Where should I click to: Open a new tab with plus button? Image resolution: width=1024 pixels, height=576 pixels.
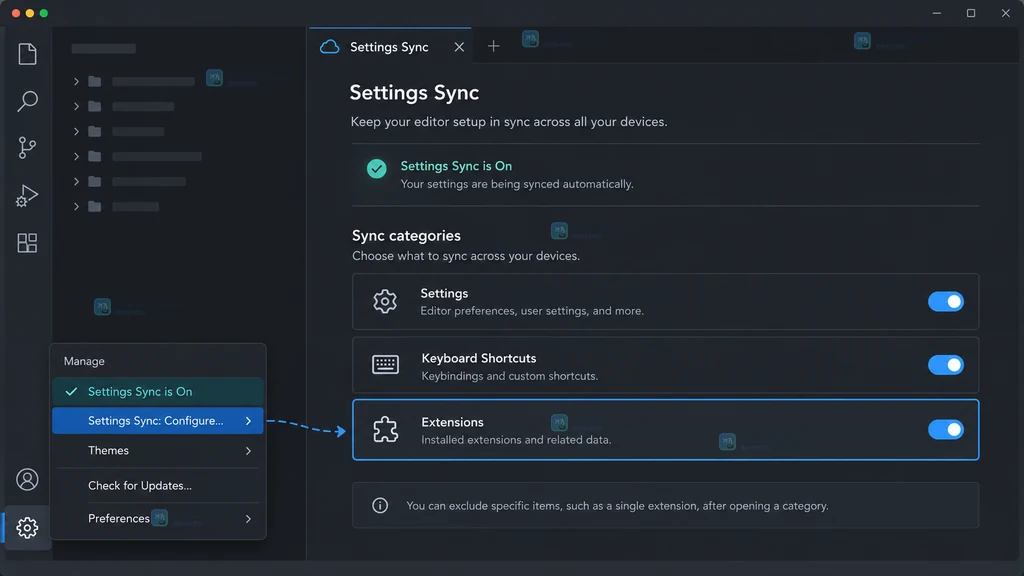pyautogui.click(x=494, y=46)
